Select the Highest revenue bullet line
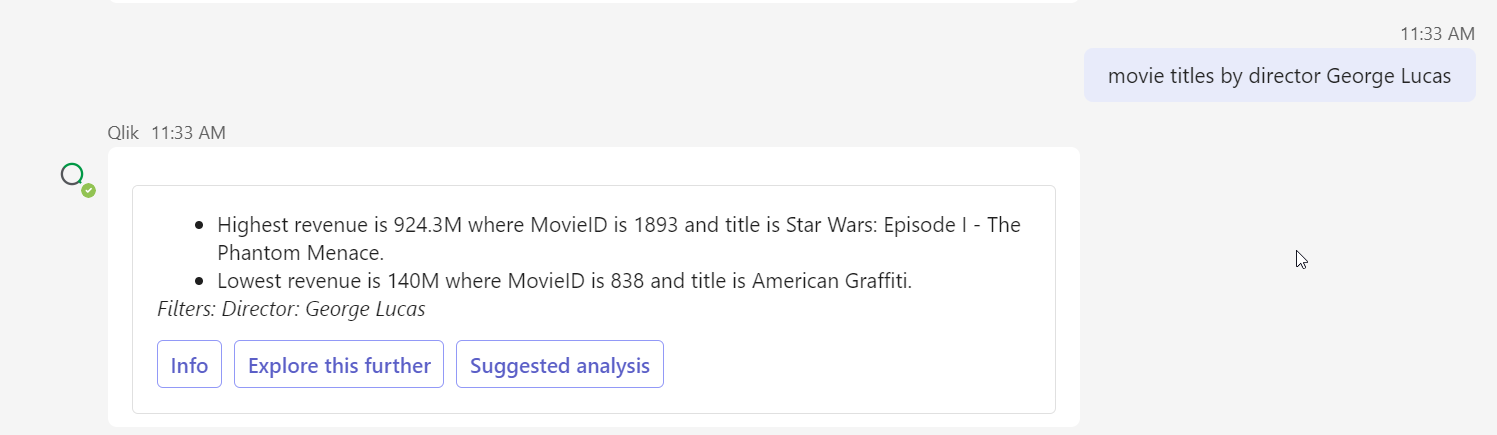 [619, 238]
